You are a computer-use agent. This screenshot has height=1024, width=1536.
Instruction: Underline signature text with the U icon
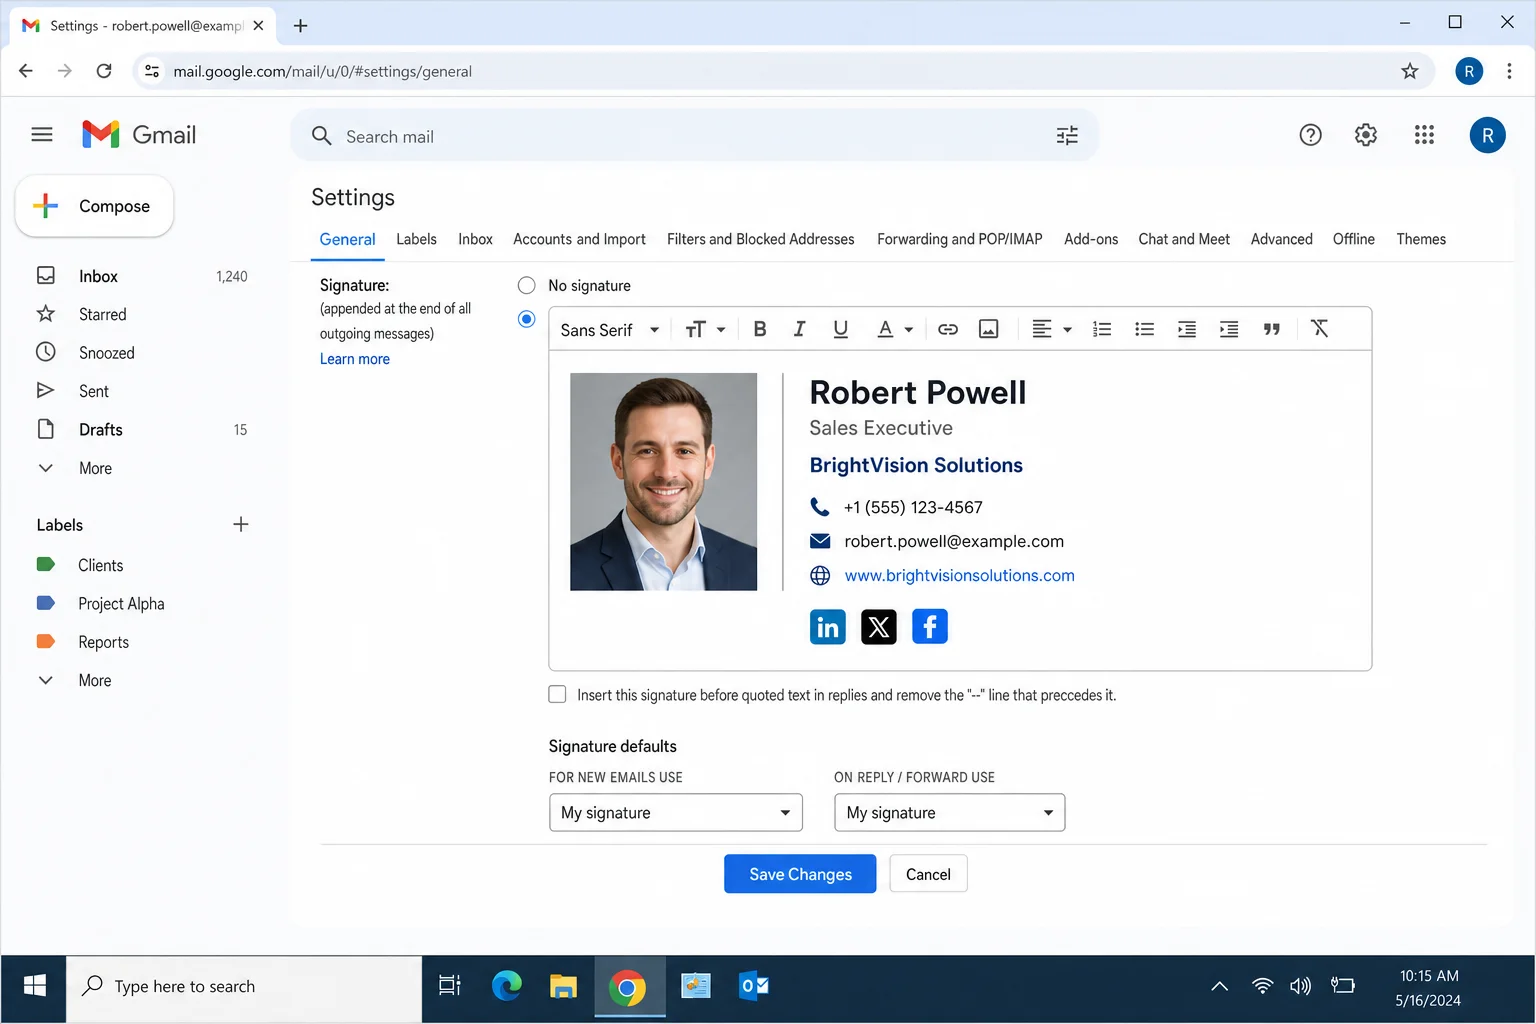(840, 329)
